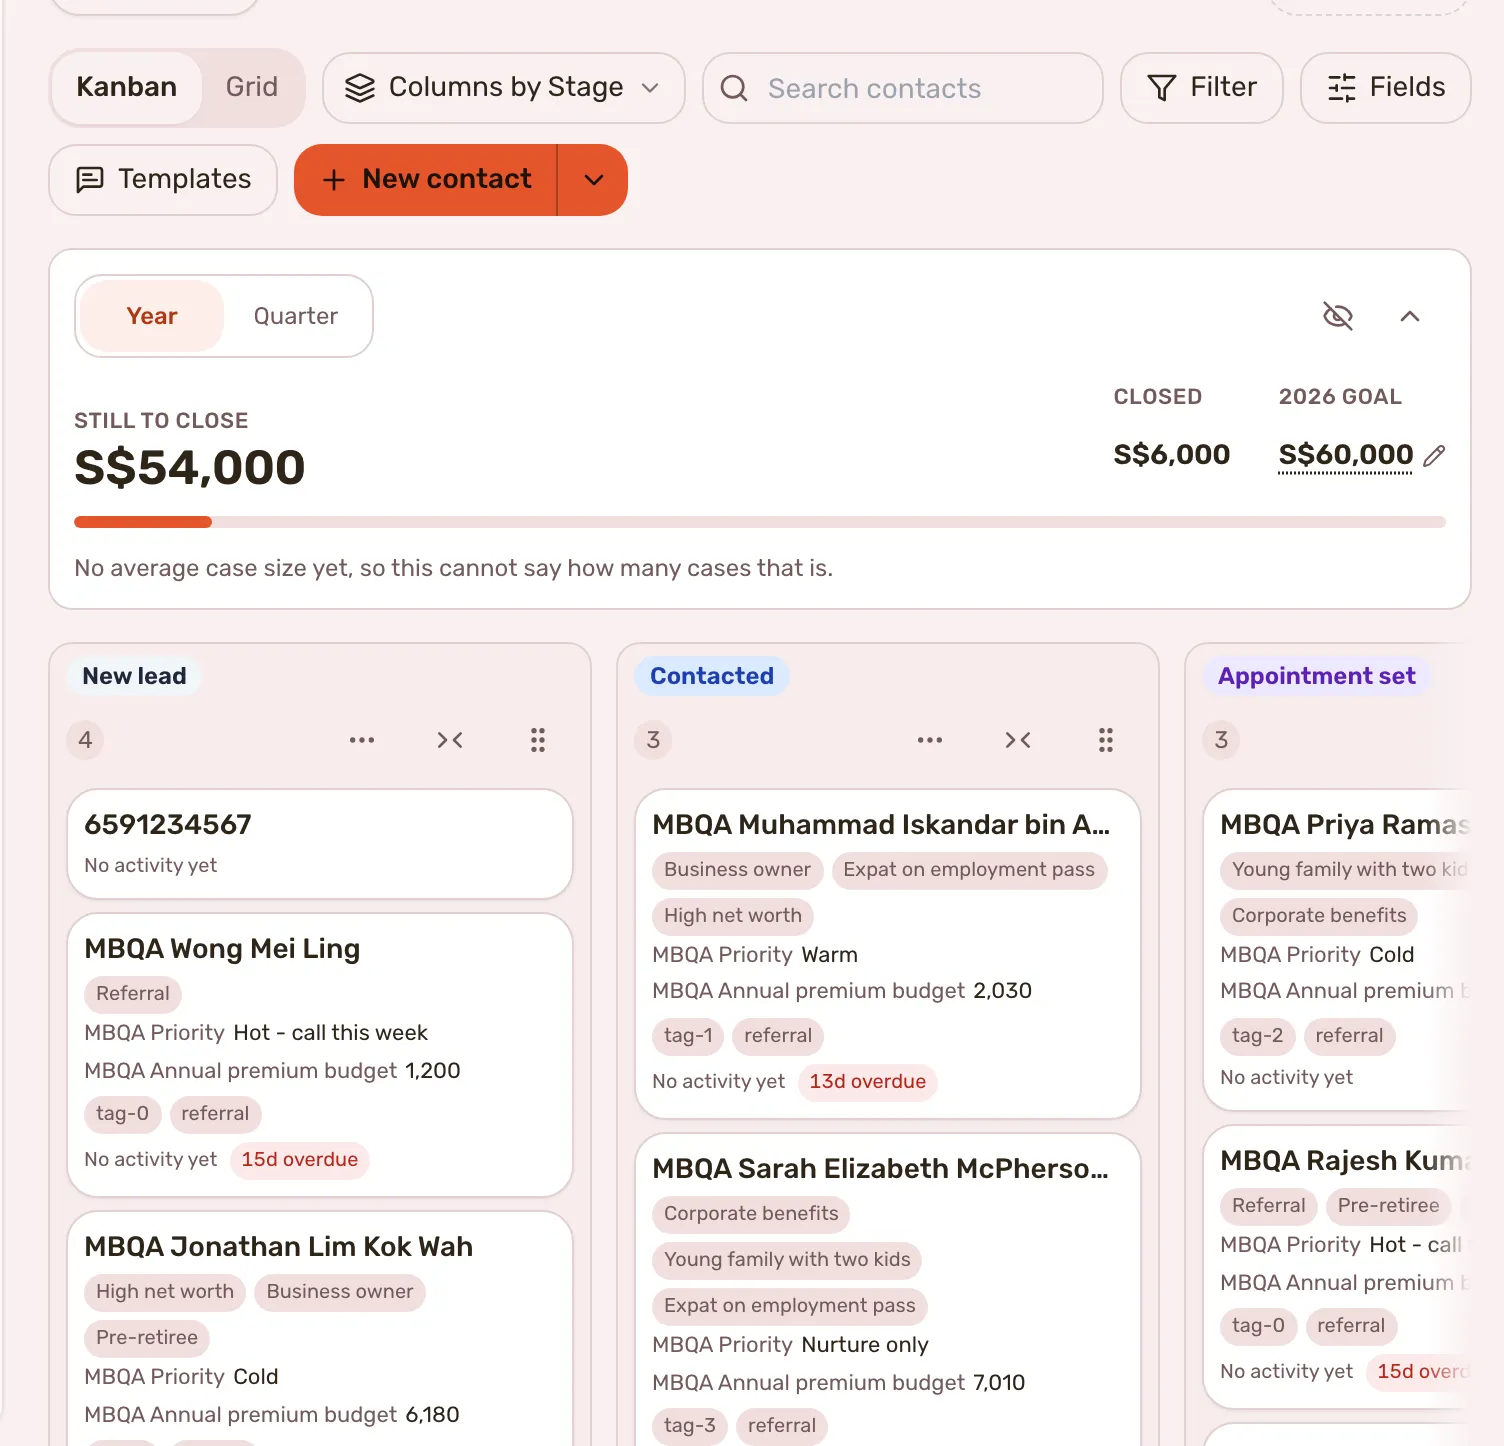Click the tag-1 chip

[x=689, y=1036]
